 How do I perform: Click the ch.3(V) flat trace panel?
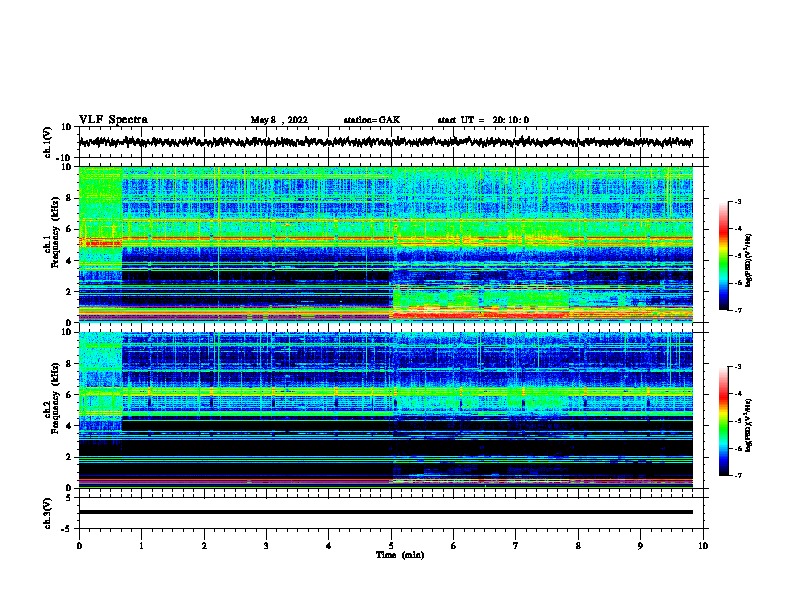(393, 513)
